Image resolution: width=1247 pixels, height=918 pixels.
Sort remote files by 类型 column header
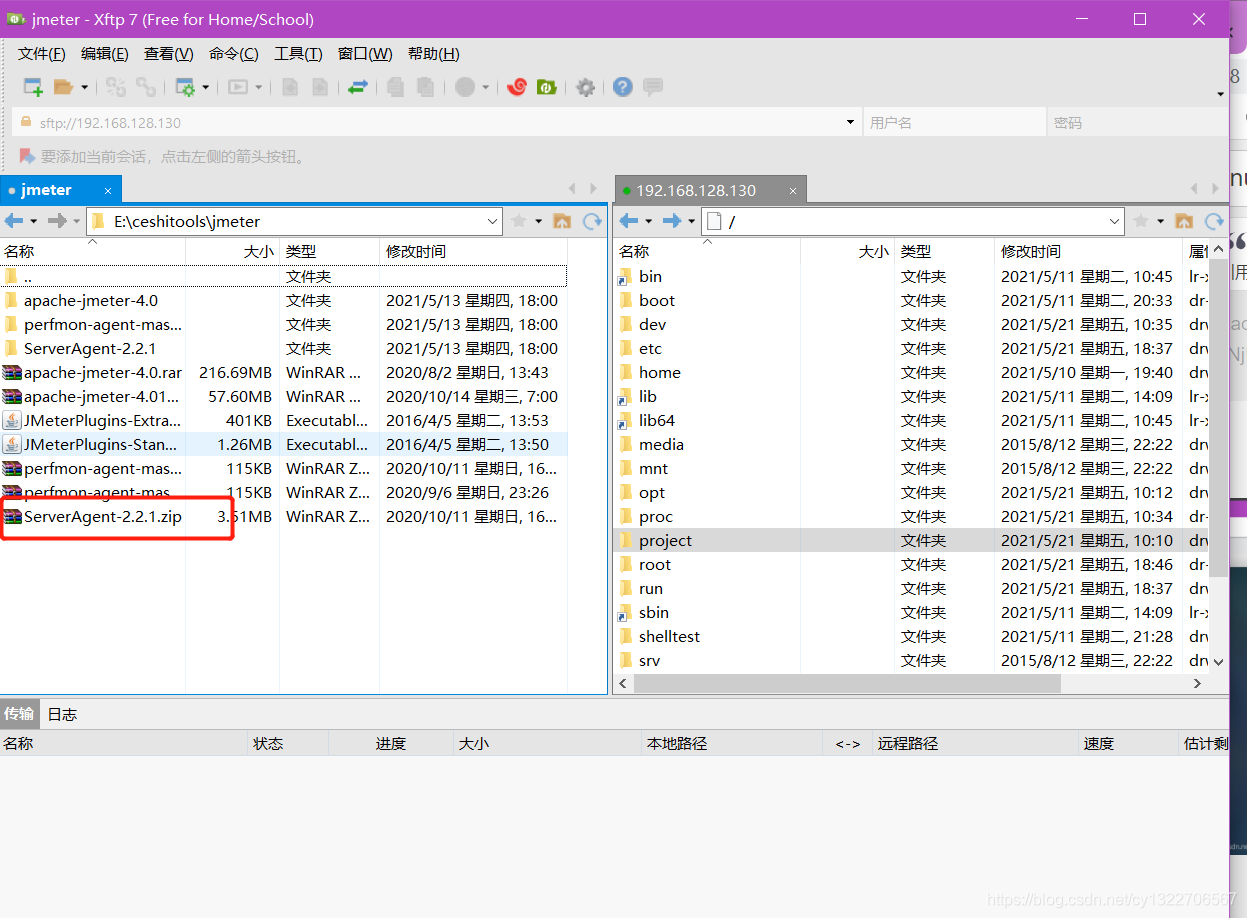click(x=945, y=251)
